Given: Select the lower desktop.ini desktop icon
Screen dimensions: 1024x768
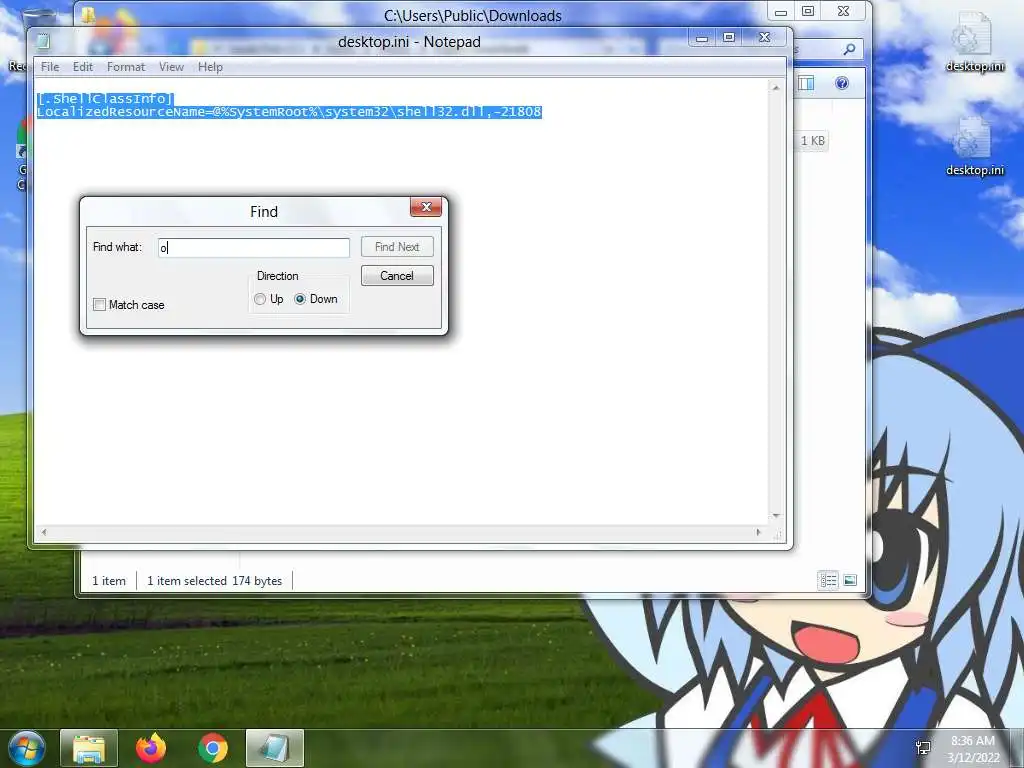Looking at the screenshot, I should [974, 146].
